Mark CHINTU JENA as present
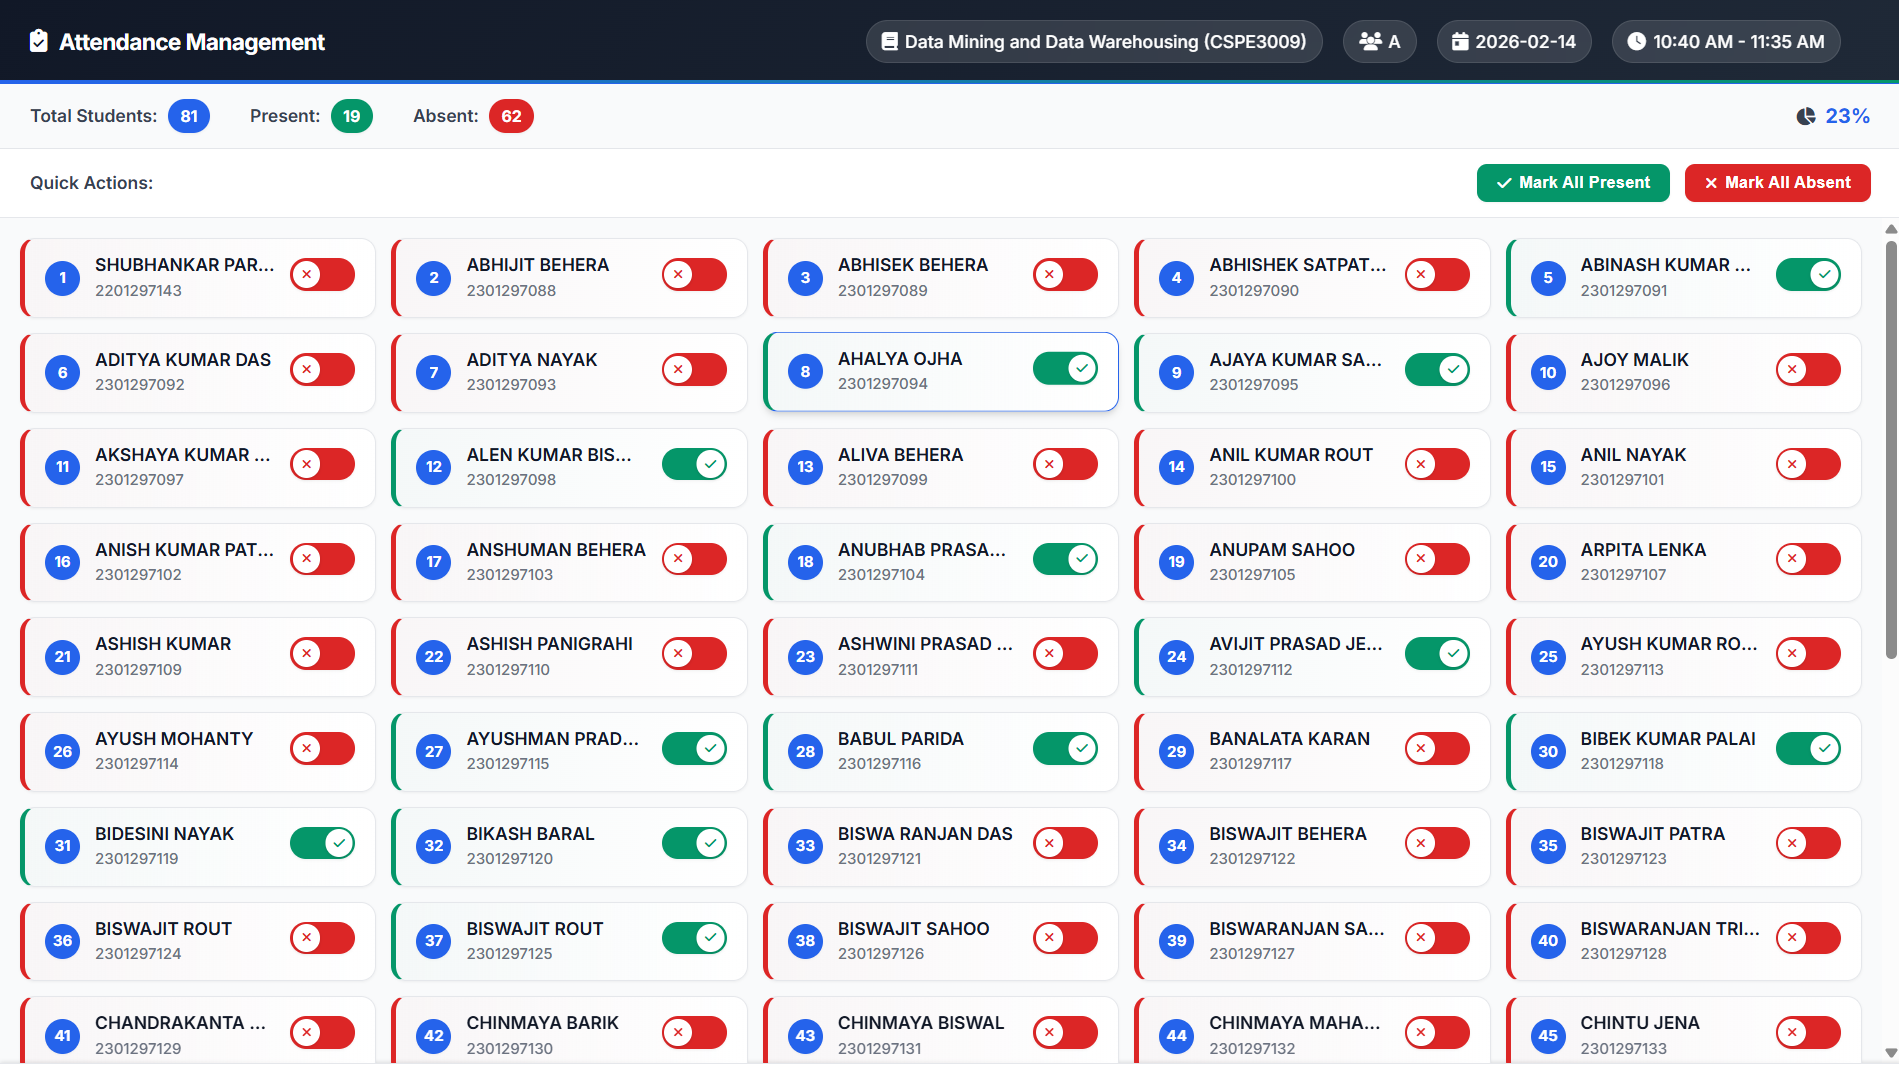The height and width of the screenshot is (1075, 1899). tap(1809, 1032)
